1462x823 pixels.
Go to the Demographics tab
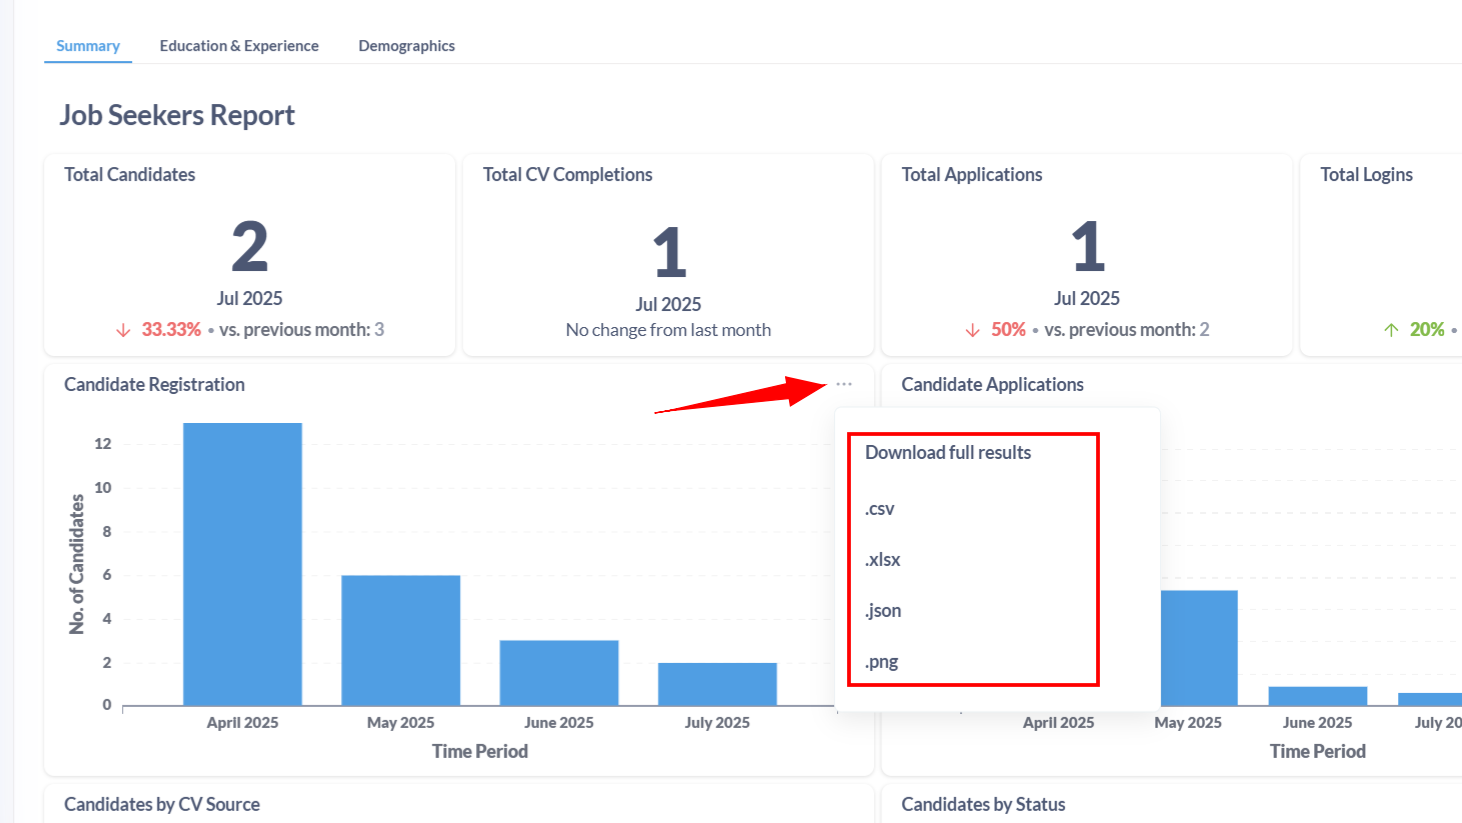click(406, 46)
